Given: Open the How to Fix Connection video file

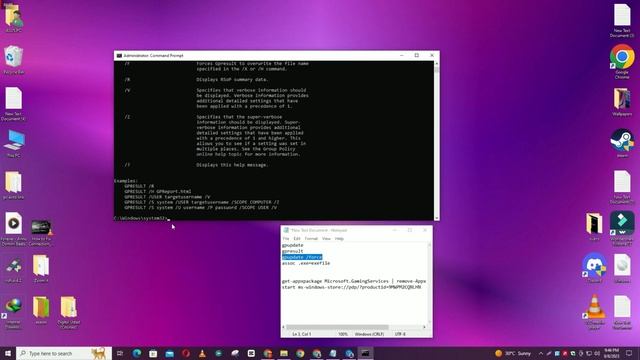Looking at the screenshot, I should tap(41, 232).
